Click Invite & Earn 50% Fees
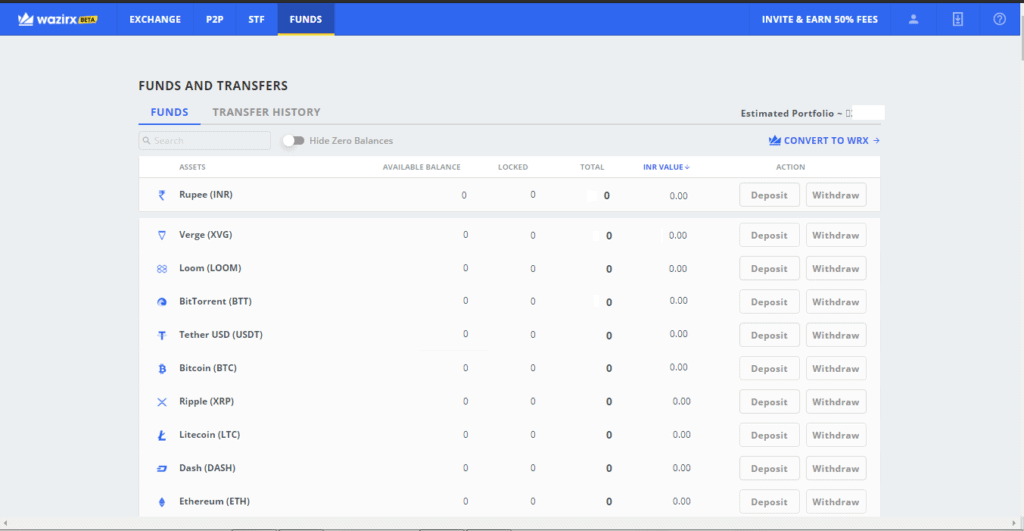Image resolution: width=1024 pixels, height=531 pixels. coord(820,20)
